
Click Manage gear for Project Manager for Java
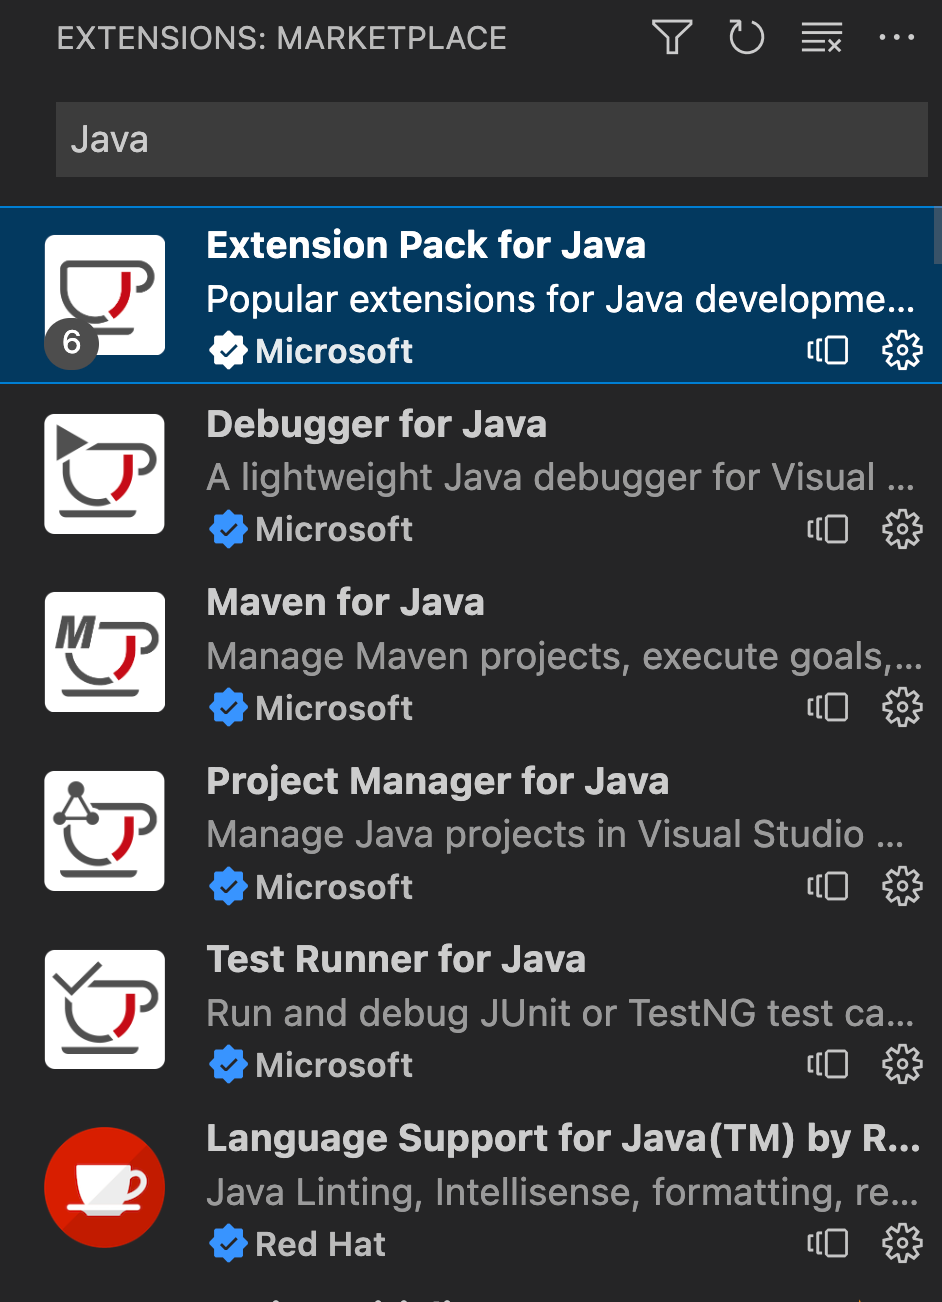pyautogui.click(x=901, y=887)
